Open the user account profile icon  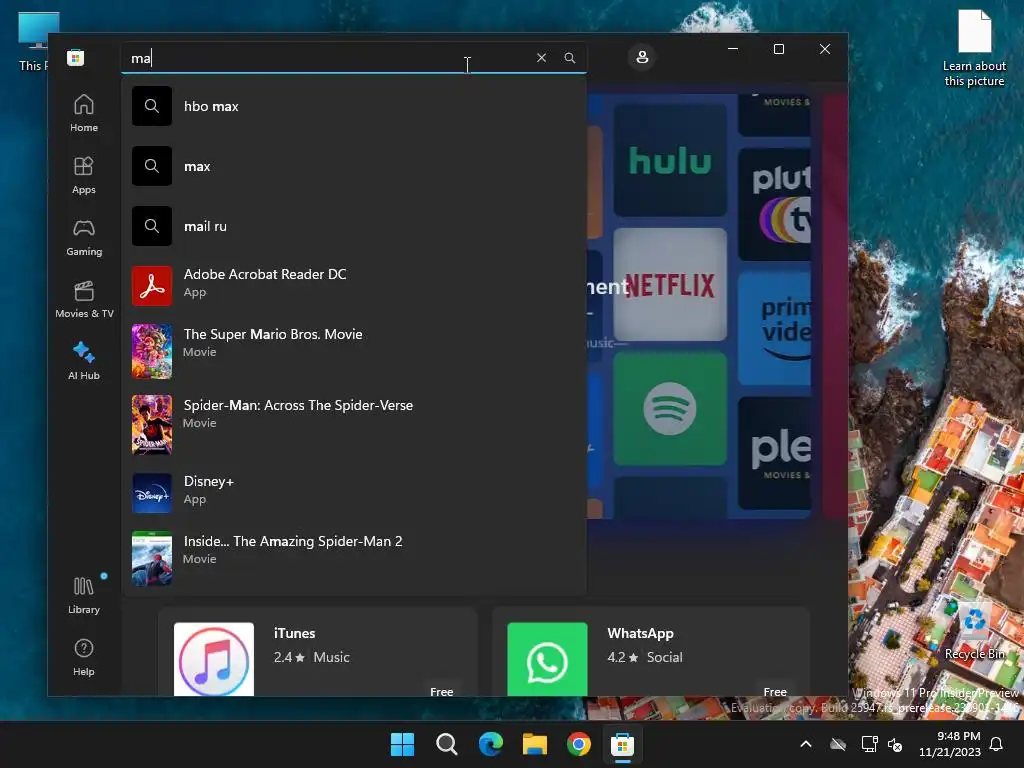(642, 57)
